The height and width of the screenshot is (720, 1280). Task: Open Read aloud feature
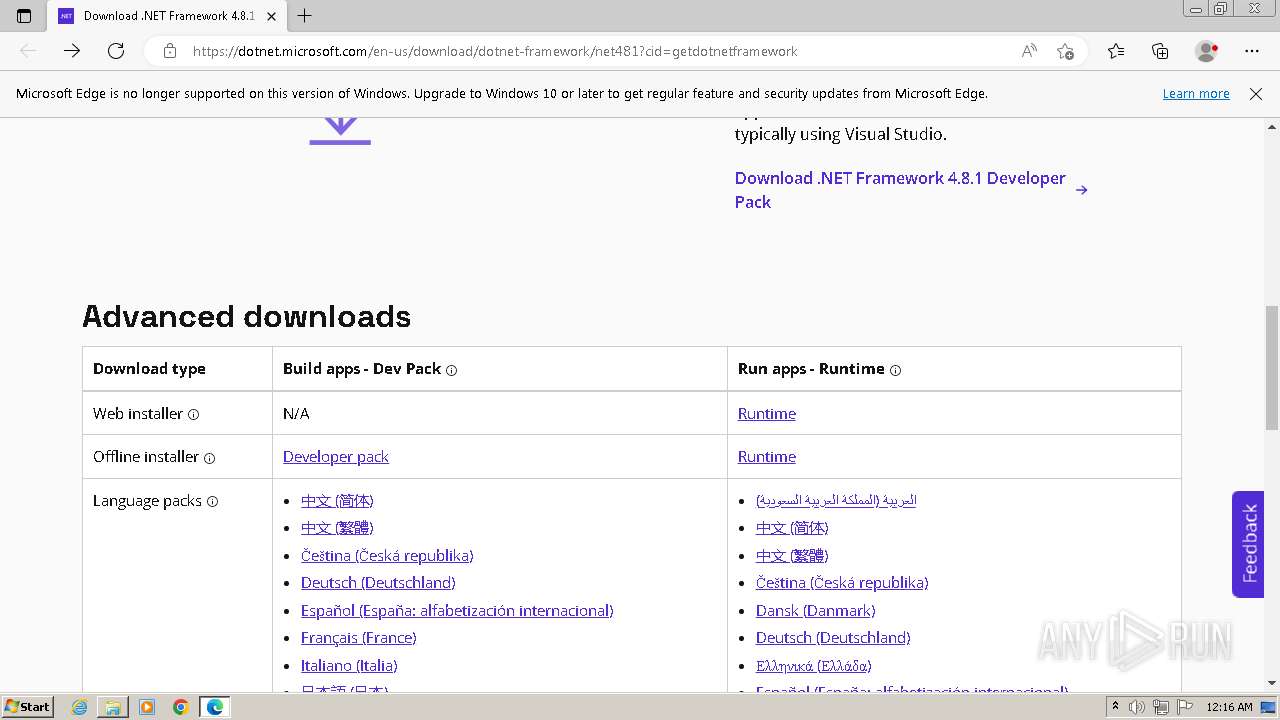(x=1029, y=51)
